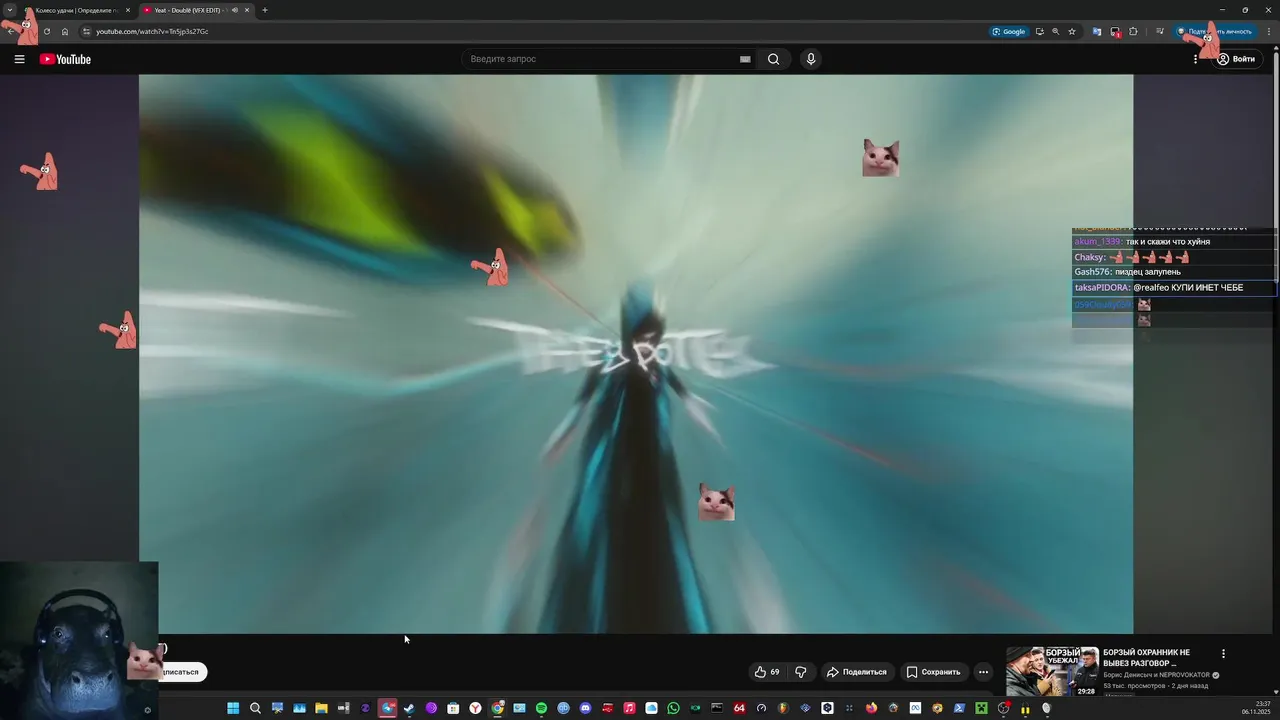Open the red 64 app on taskbar
Viewport: 1280px width, 720px height.
click(739, 708)
